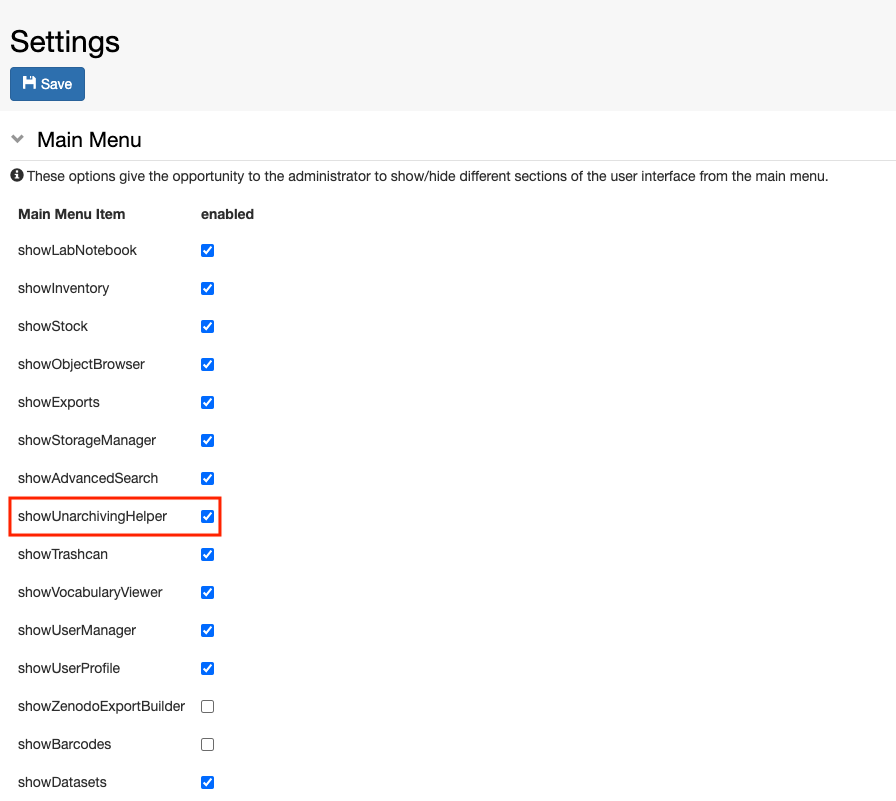Click the info icon beside the description
Image resolution: width=896 pixels, height=801 pixels.
click(17, 175)
